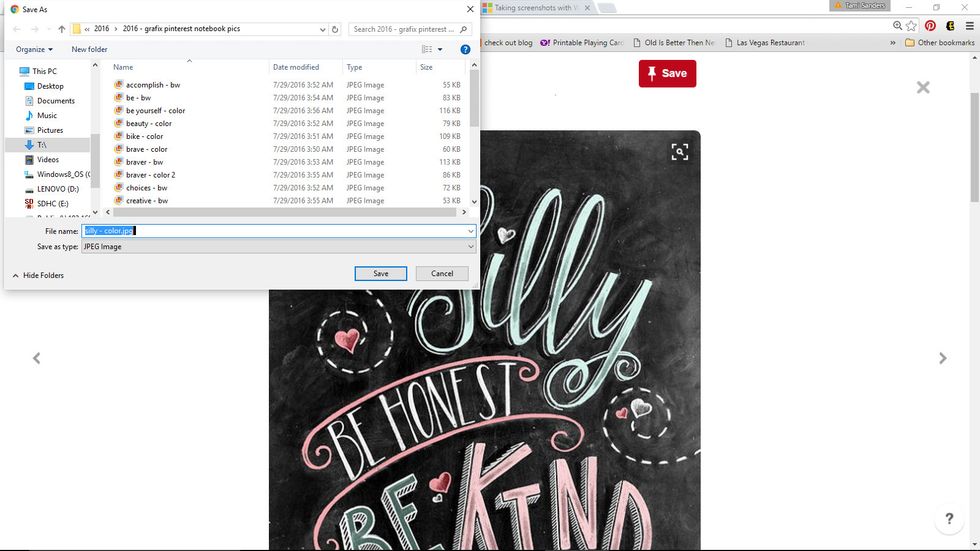Close the 'Taking screenshots' Chrome tab
980x551 pixels.
click(587, 8)
